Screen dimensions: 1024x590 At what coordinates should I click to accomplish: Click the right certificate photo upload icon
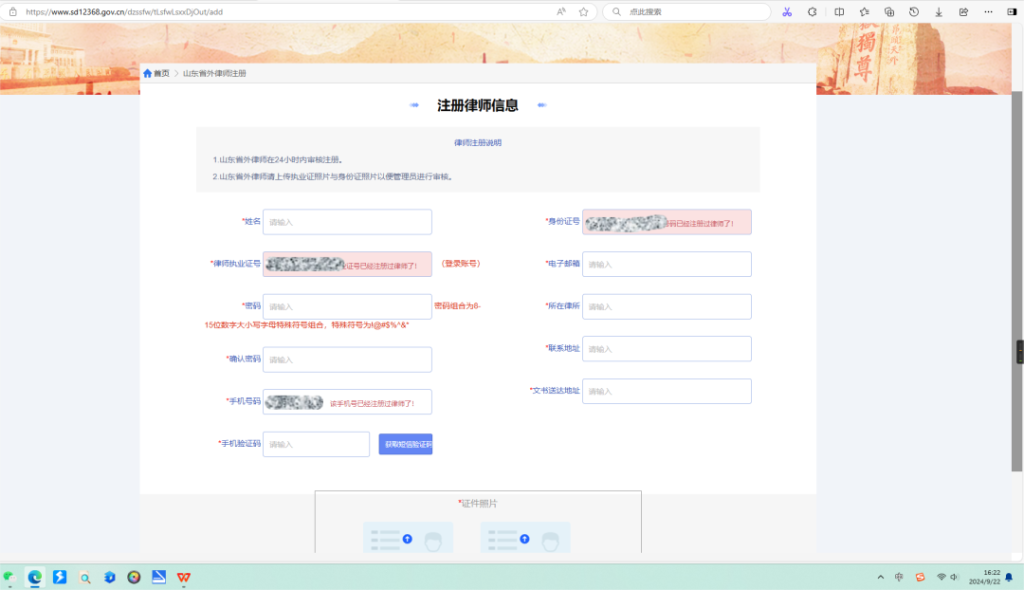525,538
